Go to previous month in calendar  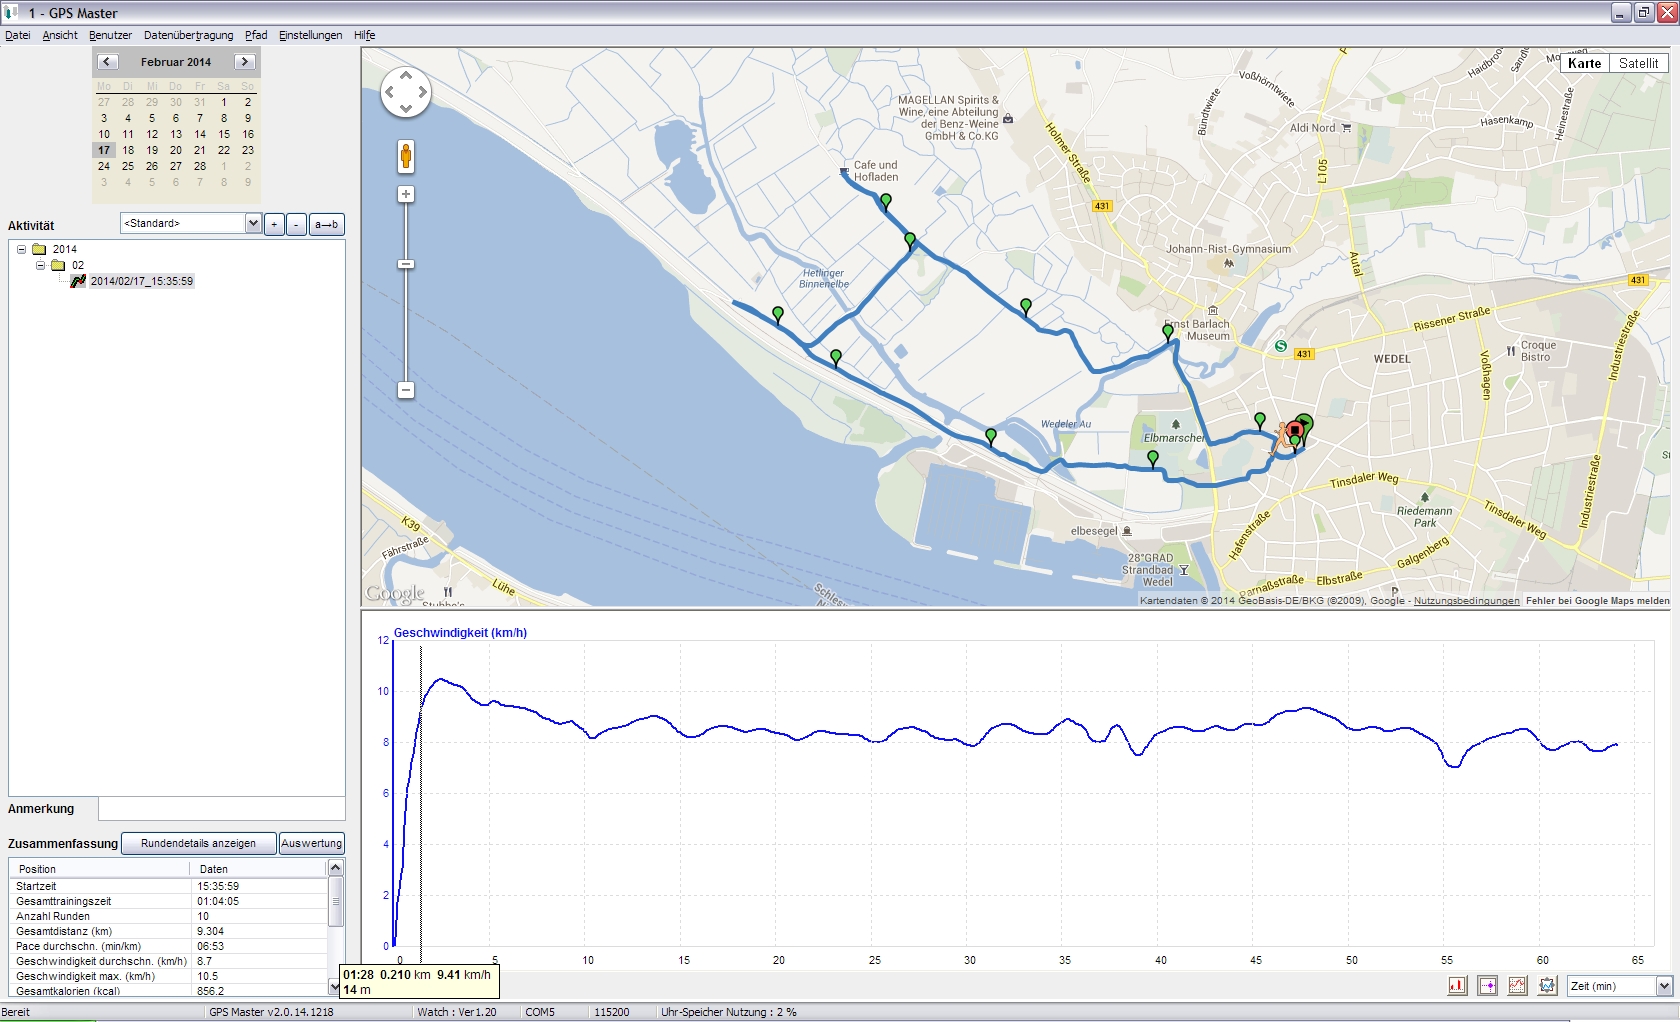(107, 62)
